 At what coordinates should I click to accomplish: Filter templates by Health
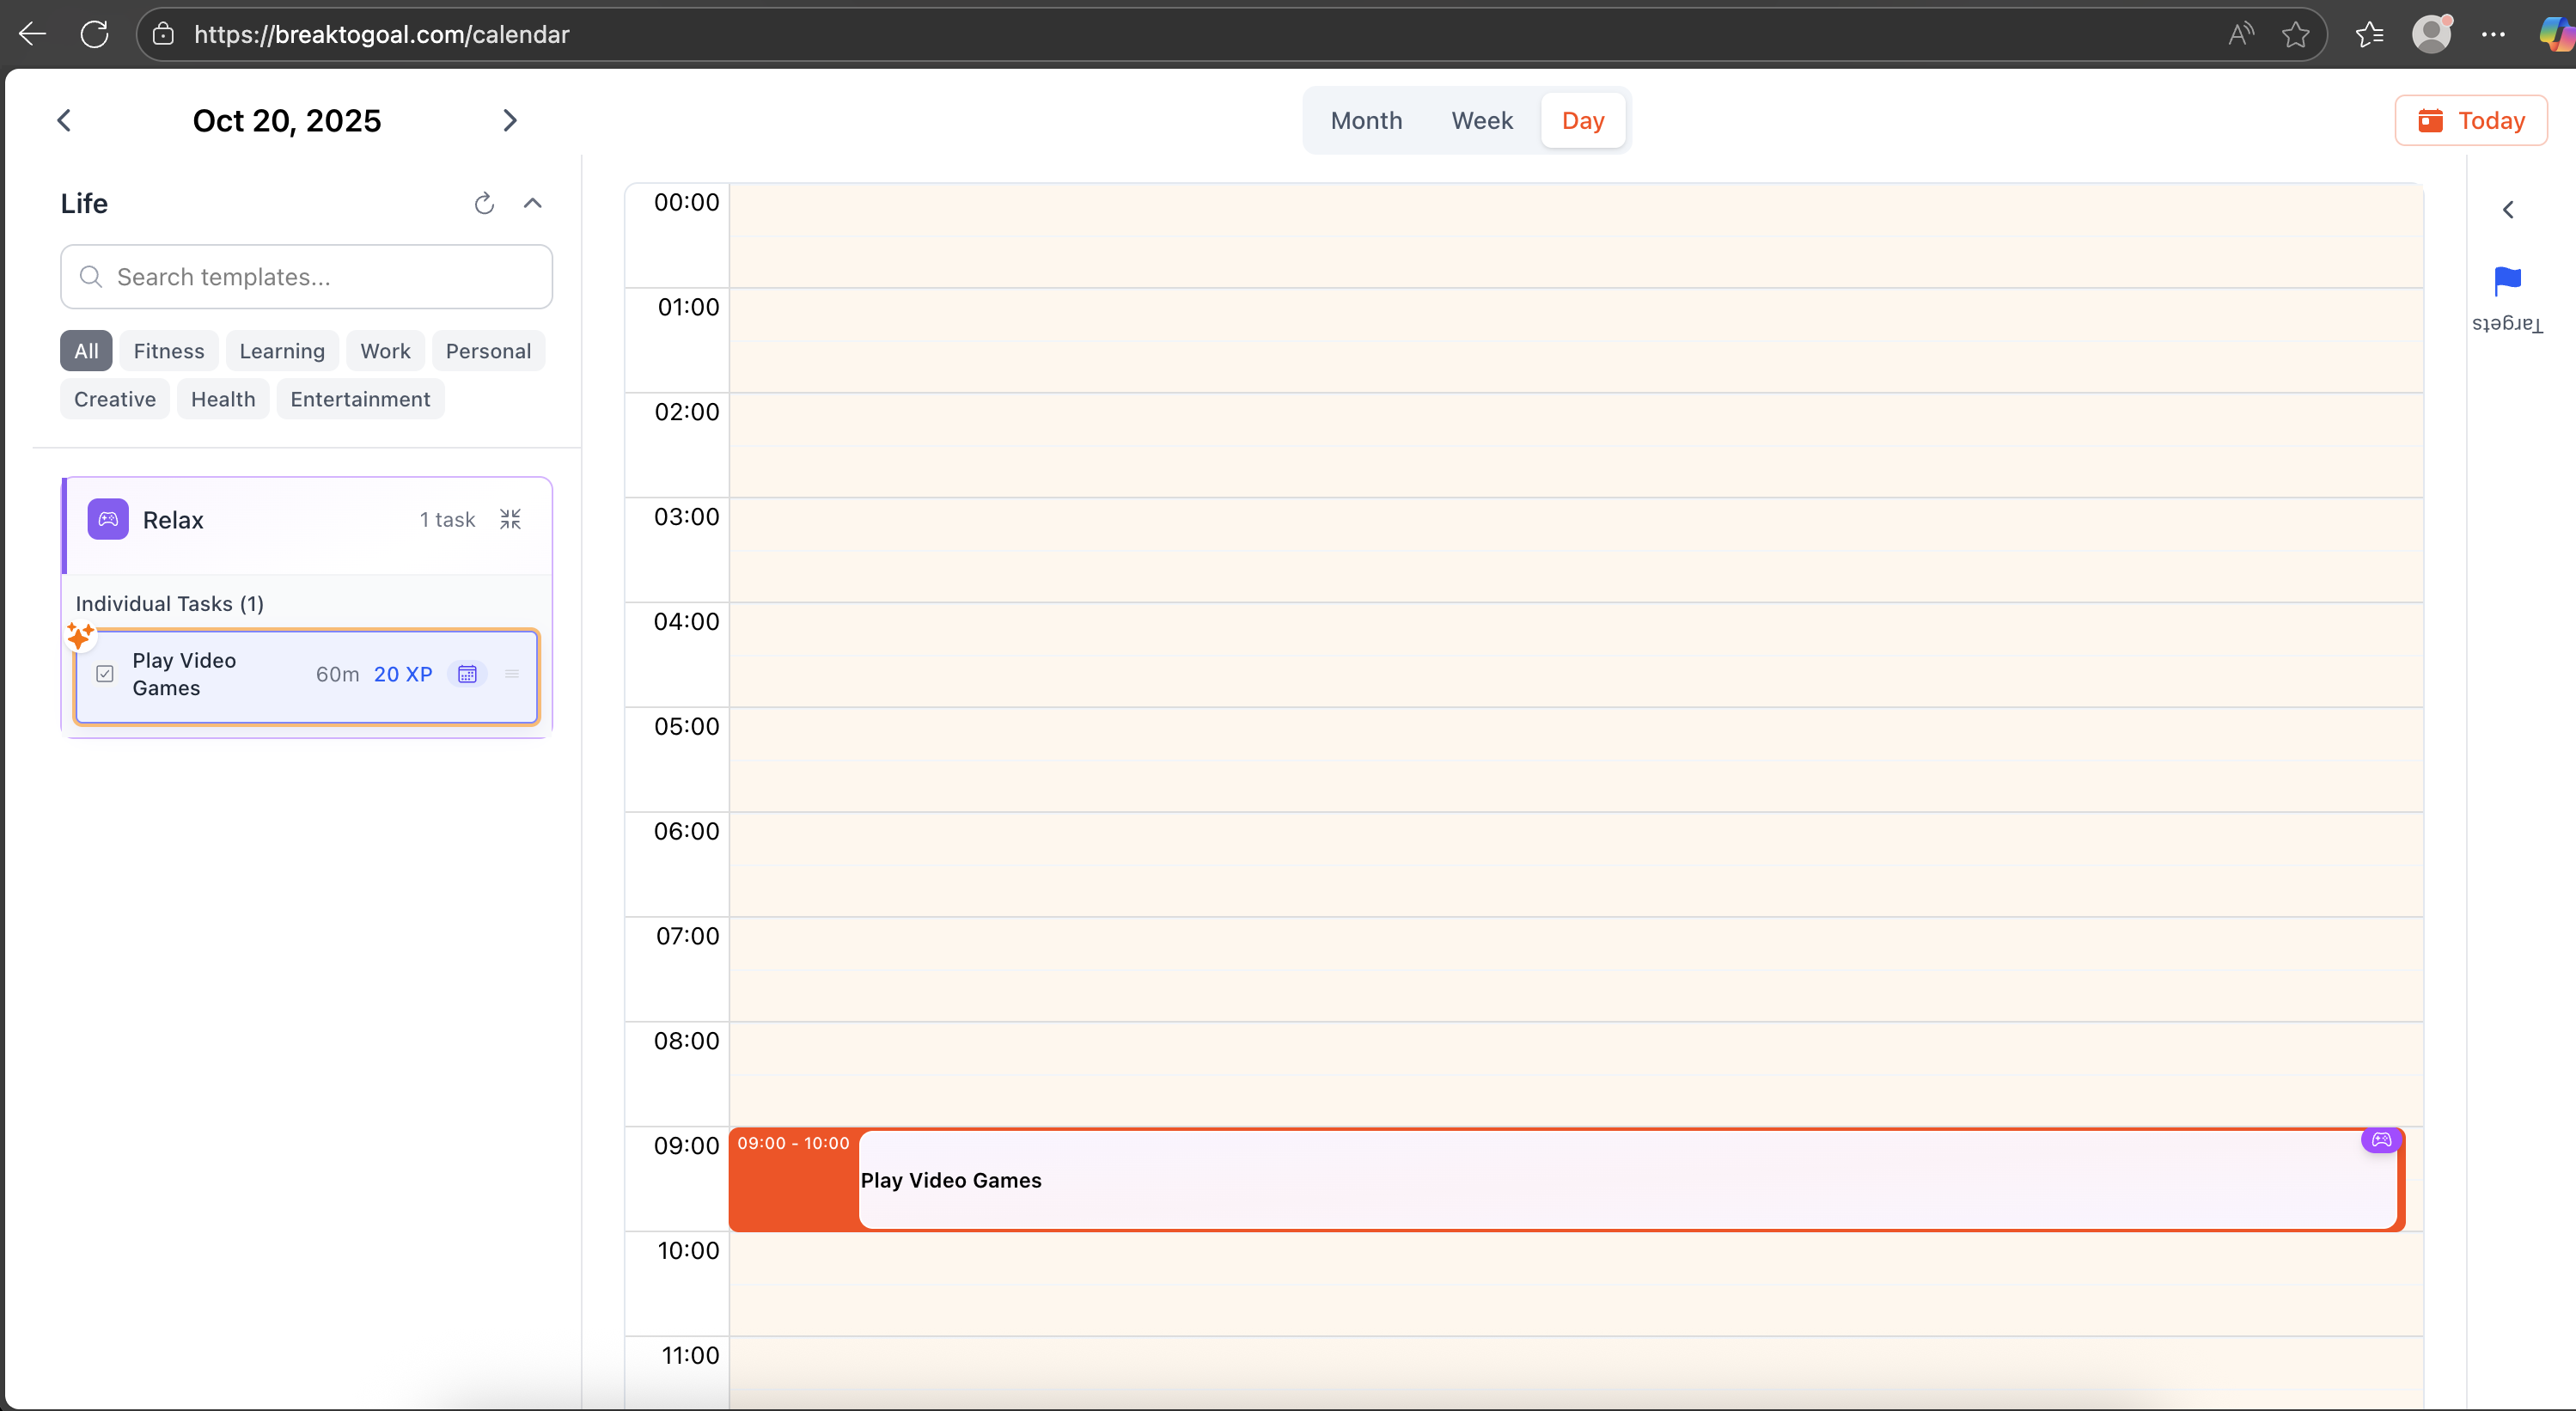(223, 399)
